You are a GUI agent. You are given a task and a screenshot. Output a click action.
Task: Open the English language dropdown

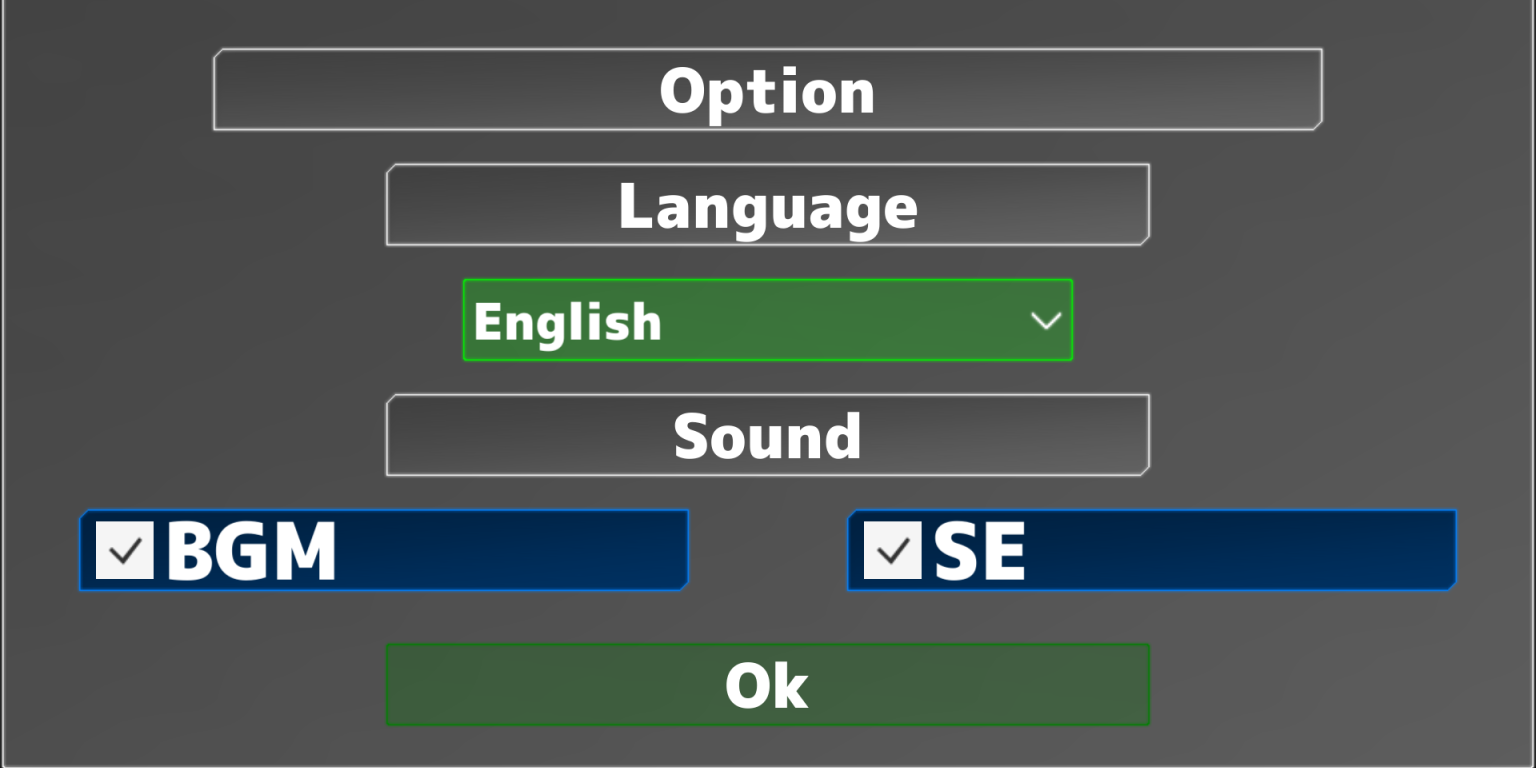767,320
